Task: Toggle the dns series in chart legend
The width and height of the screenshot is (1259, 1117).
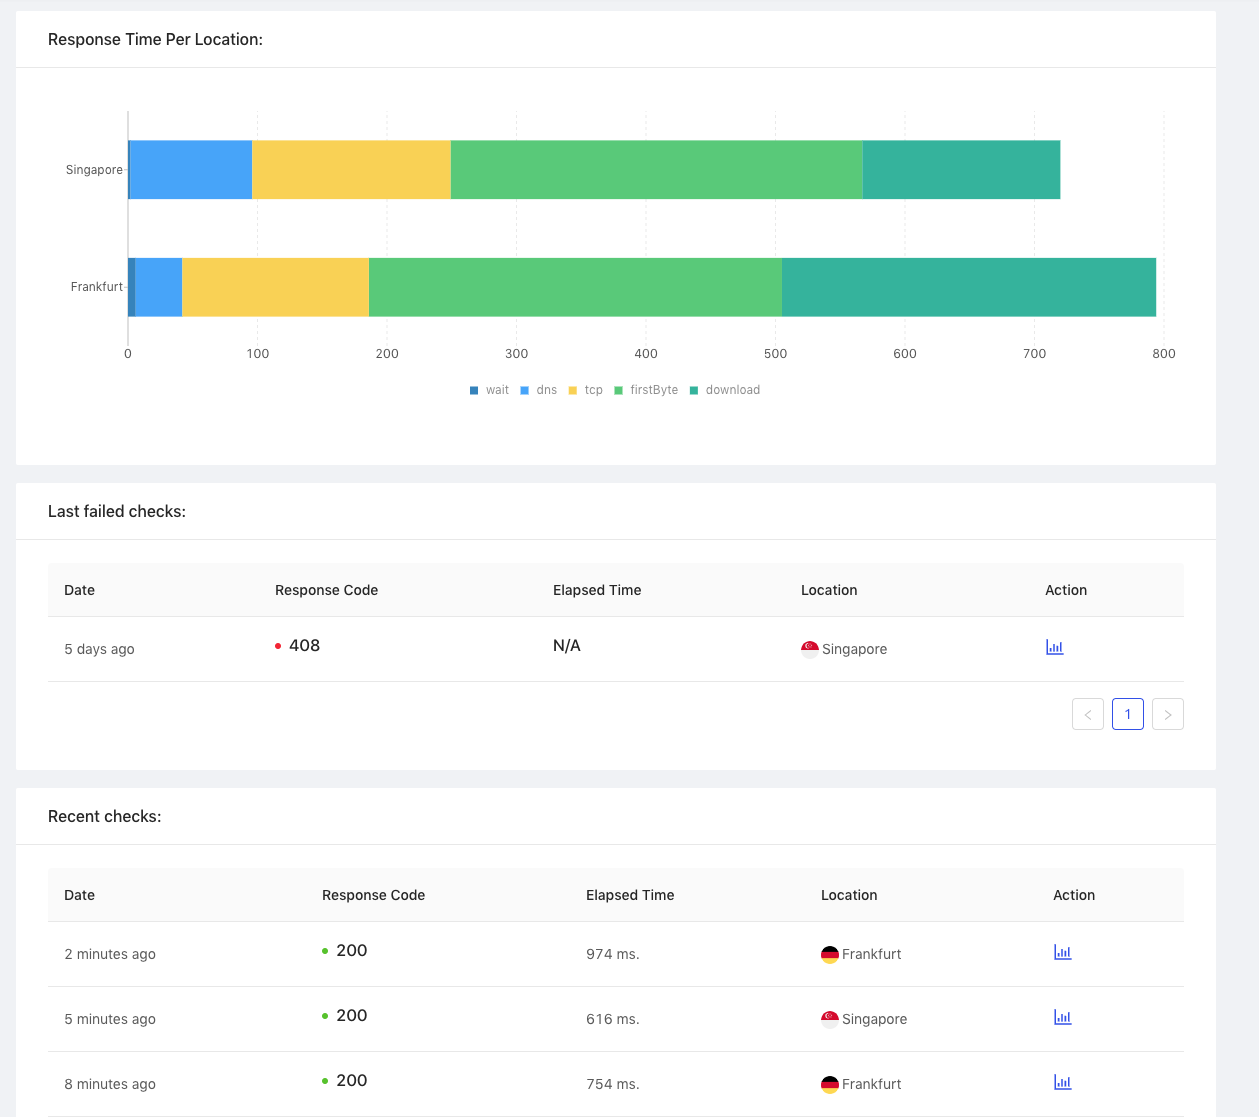Action: tap(539, 390)
